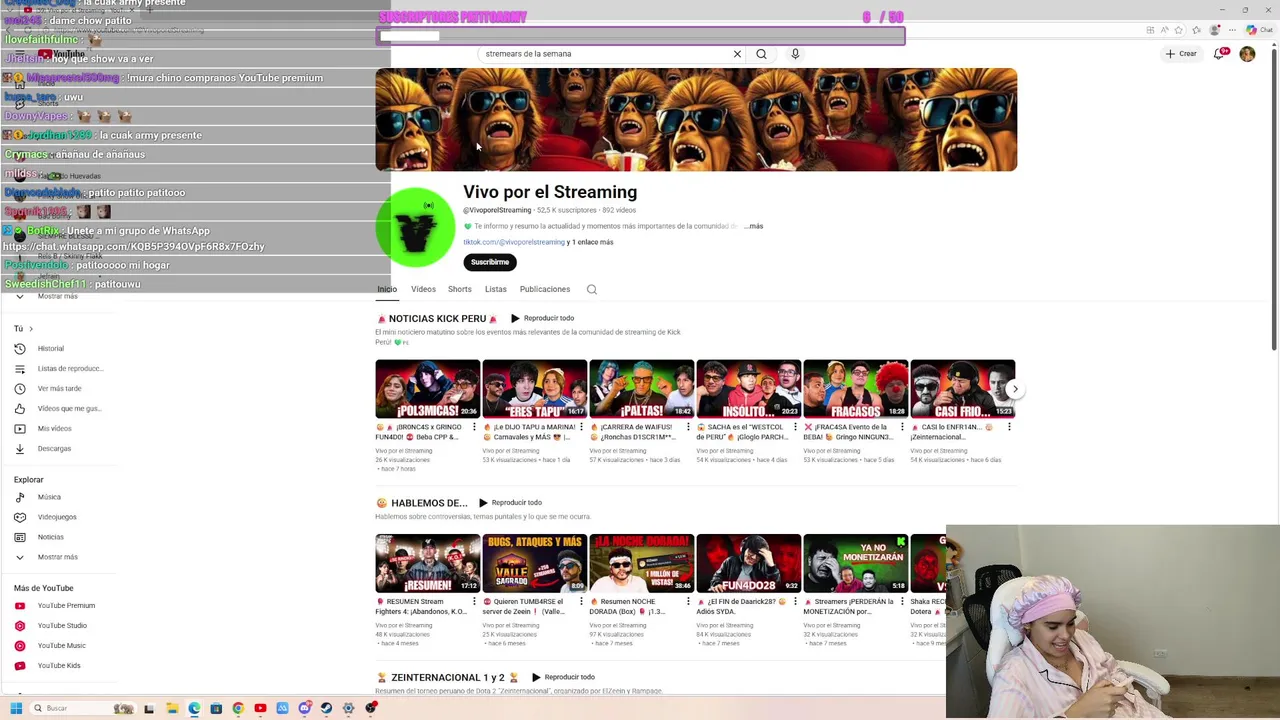
Task: Open the YouTube notifications bell
Action: 1219,54
